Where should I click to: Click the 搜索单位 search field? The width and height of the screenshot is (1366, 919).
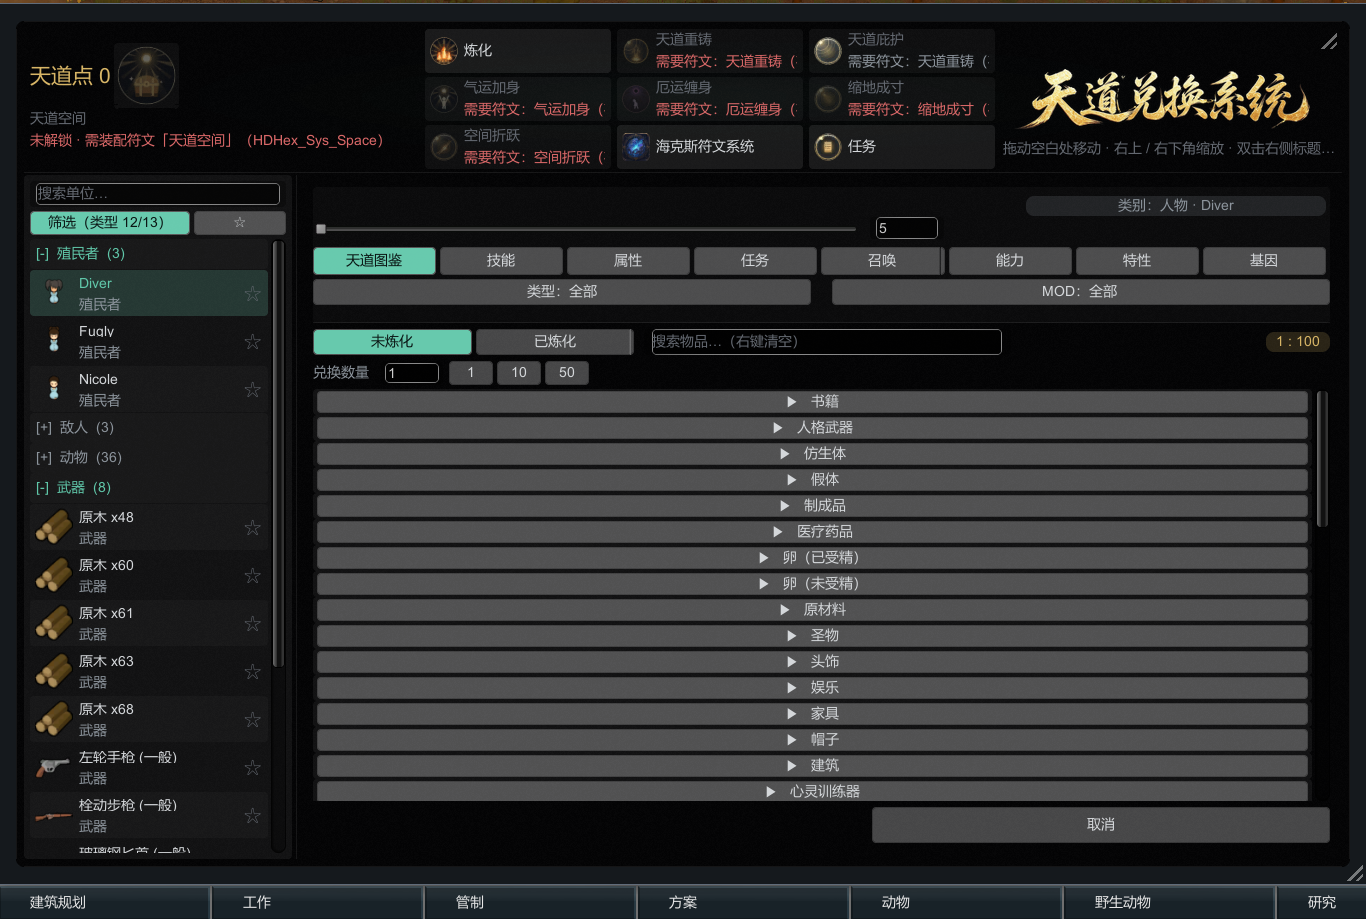[157, 194]
